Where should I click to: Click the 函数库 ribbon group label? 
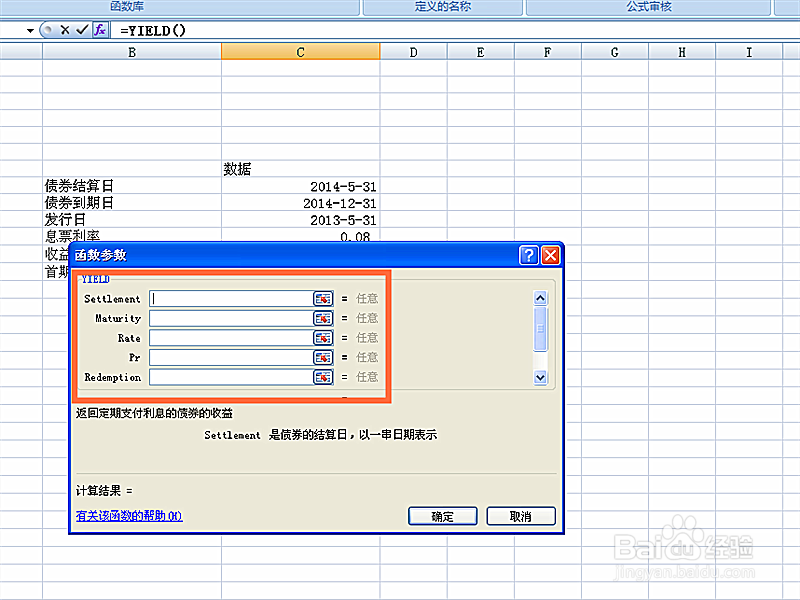127,7
